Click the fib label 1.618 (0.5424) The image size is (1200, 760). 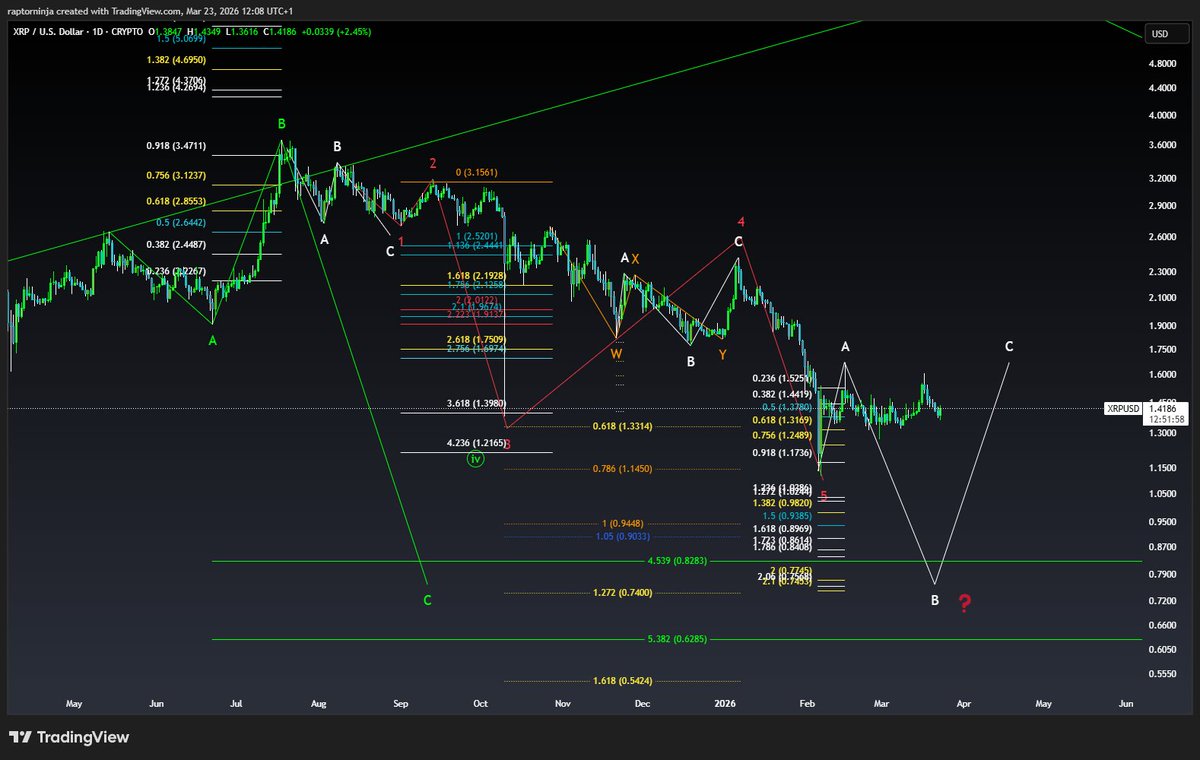(621, 681)
